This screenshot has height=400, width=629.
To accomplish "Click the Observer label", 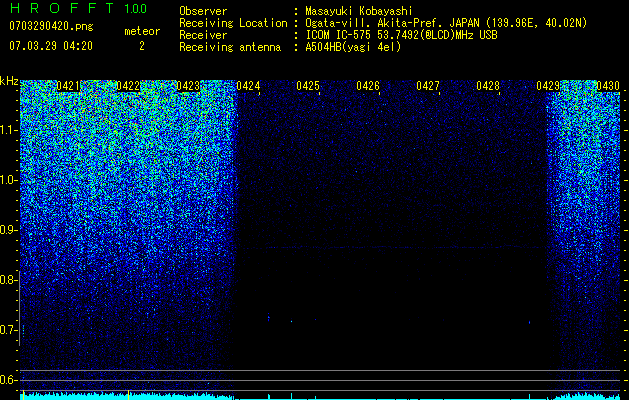I will pos(203,11).
